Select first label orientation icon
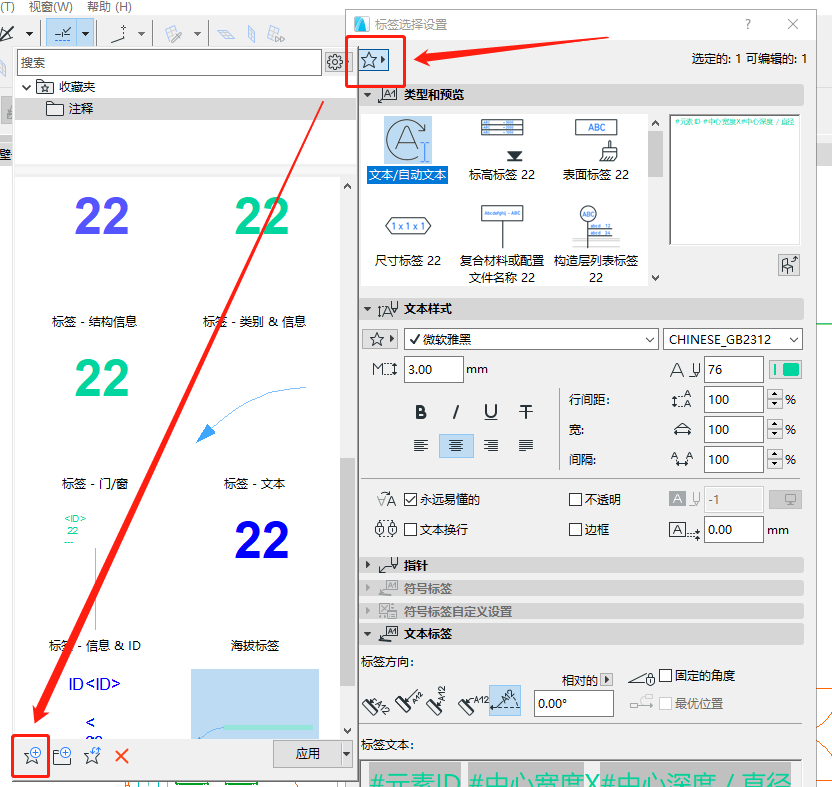 coord(375,705)
